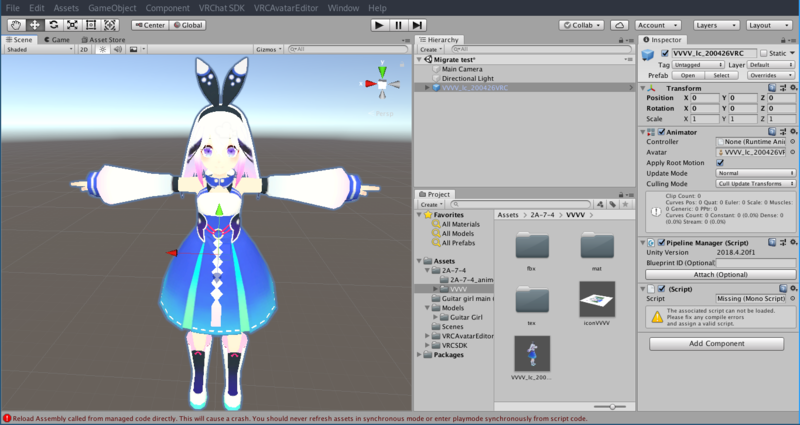The height and width of the screenshot is (425, 800).
Task: Click the Project favorites star icon
Action: (x=626, y=204)
